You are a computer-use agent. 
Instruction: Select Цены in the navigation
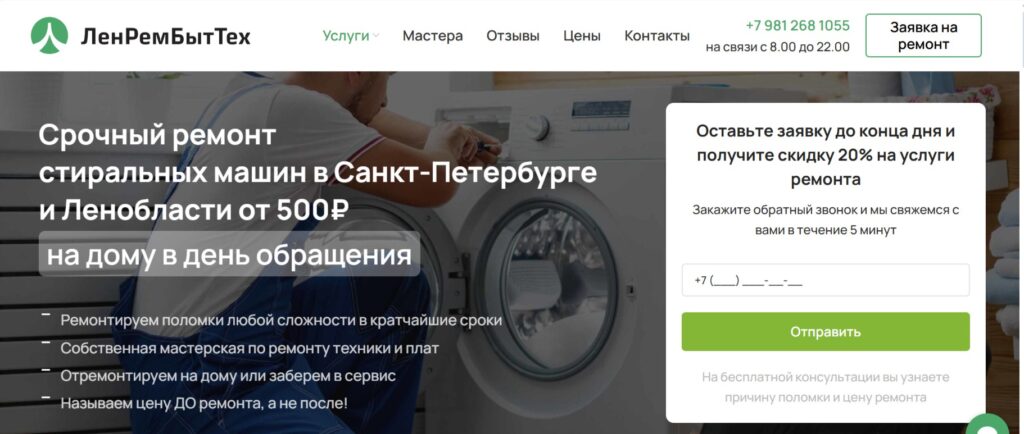click(582, 36)
